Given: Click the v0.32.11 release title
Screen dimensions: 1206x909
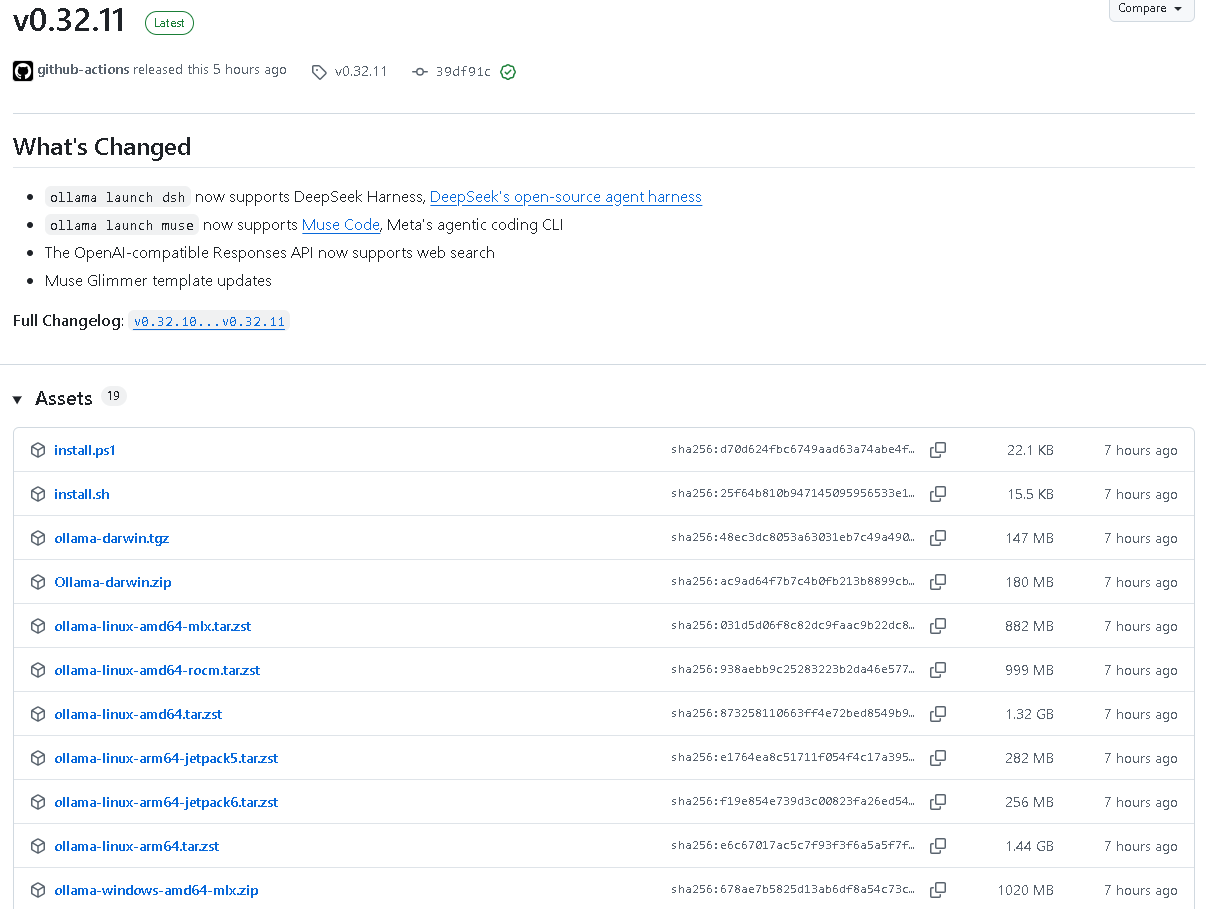Looking at the screenshot, I should pyautogui.click(x=69, y=19).
